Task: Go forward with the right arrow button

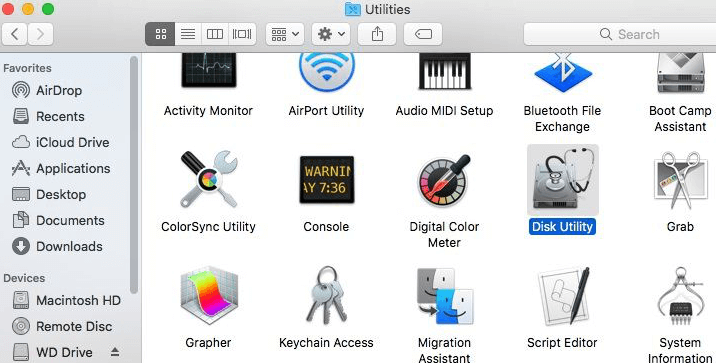Action: (x=41, y=34)
